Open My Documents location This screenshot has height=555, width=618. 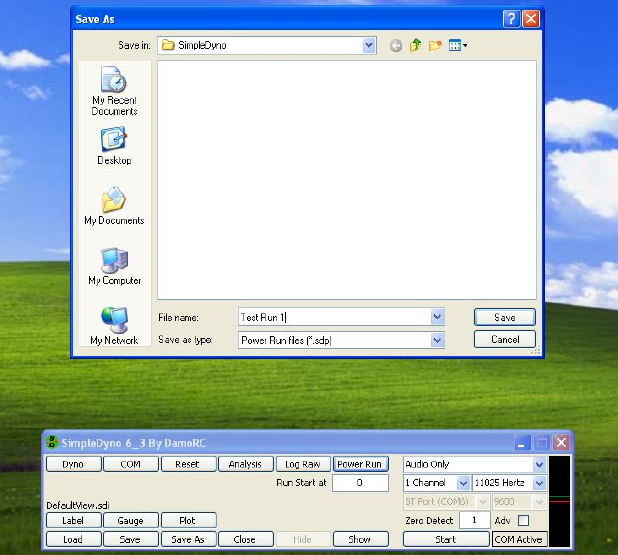coord(114,205)
